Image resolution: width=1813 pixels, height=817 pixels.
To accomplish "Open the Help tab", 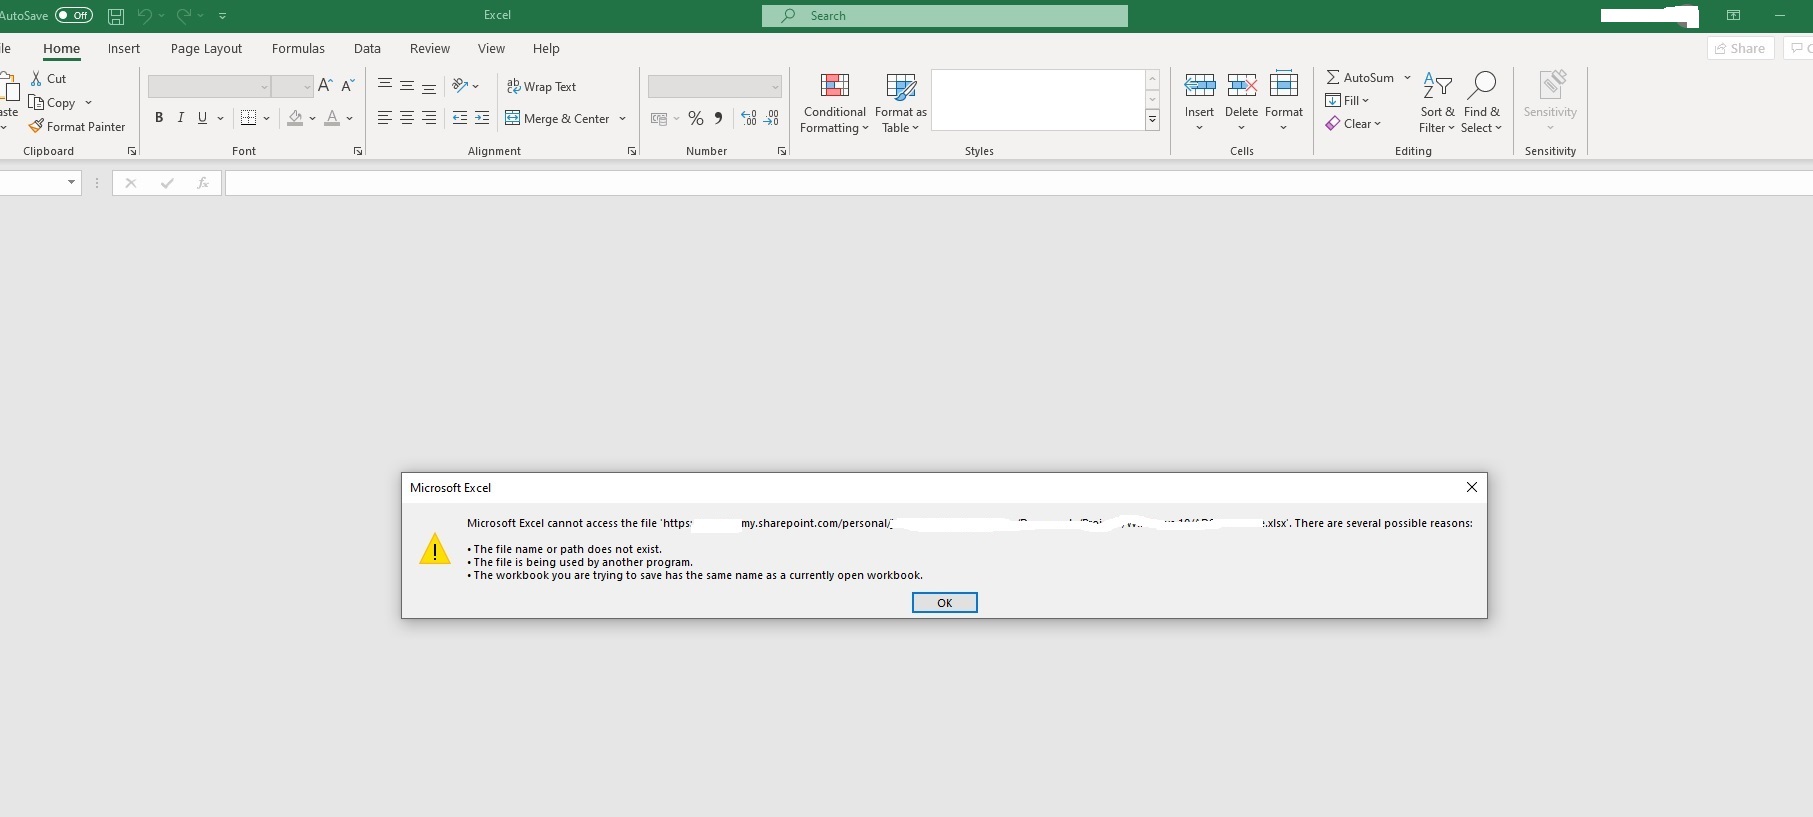I will click(x=546, y=48).
